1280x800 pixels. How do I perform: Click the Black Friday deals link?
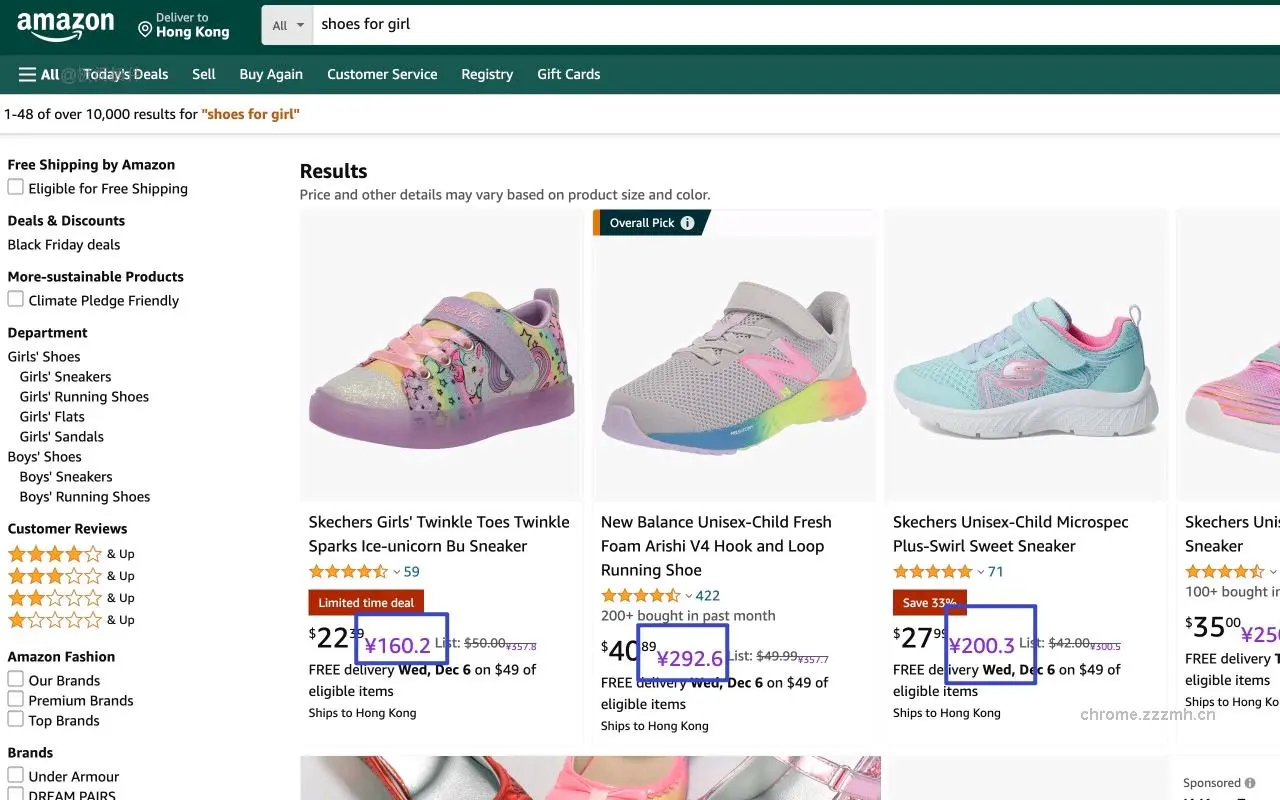pyautogui.click(x=64, y=245)
